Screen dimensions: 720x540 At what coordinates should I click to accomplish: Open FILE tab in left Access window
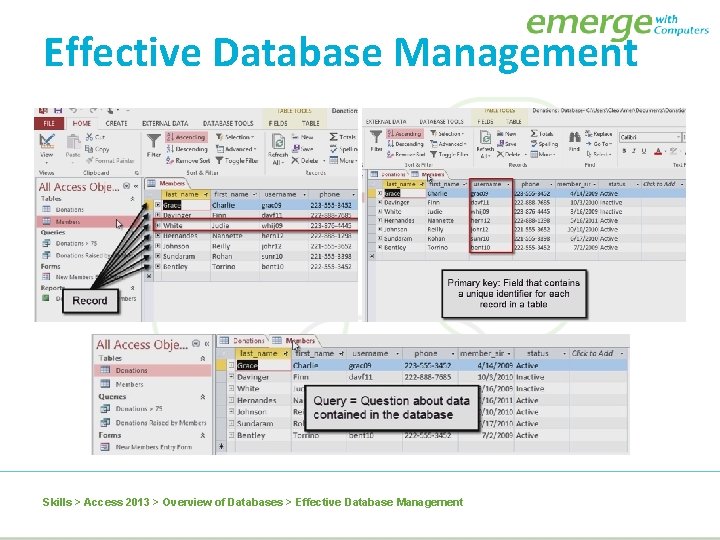(49, 124)
